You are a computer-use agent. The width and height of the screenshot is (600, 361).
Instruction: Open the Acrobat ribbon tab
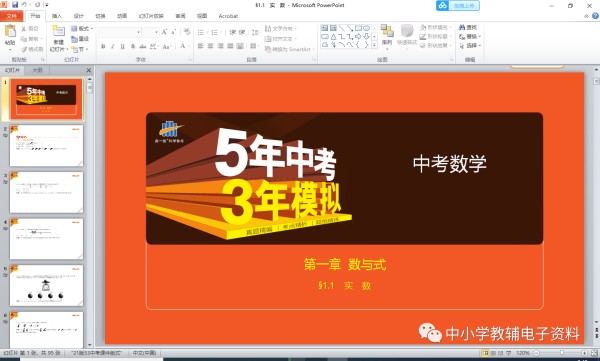tap(228, 16)
